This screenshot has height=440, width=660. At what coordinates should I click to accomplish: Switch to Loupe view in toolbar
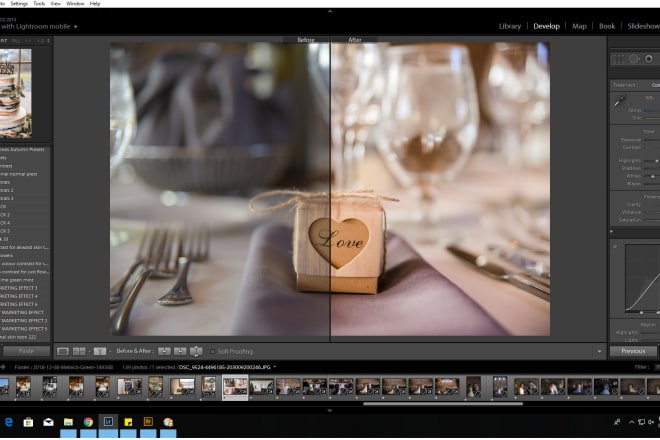pyautogui.click(x=63, y=351)
